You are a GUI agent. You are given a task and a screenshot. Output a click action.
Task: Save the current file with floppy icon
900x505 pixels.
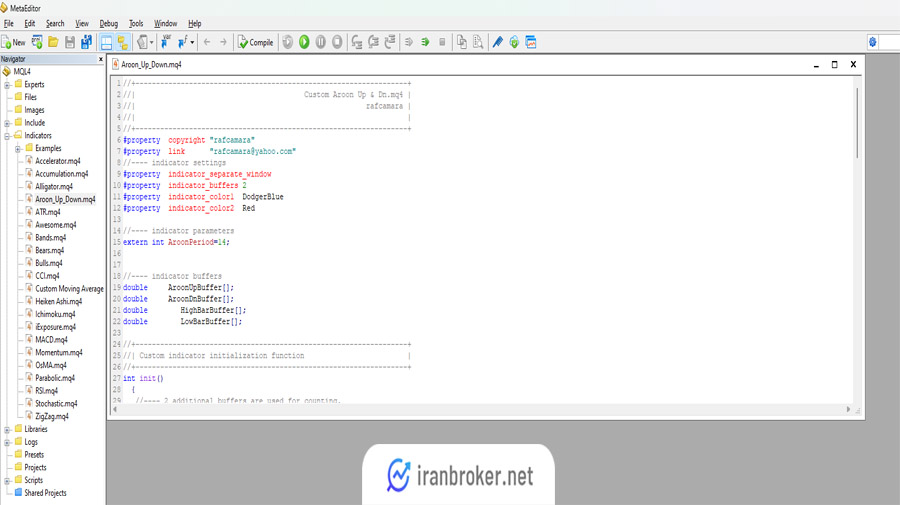tap(70, 42)
